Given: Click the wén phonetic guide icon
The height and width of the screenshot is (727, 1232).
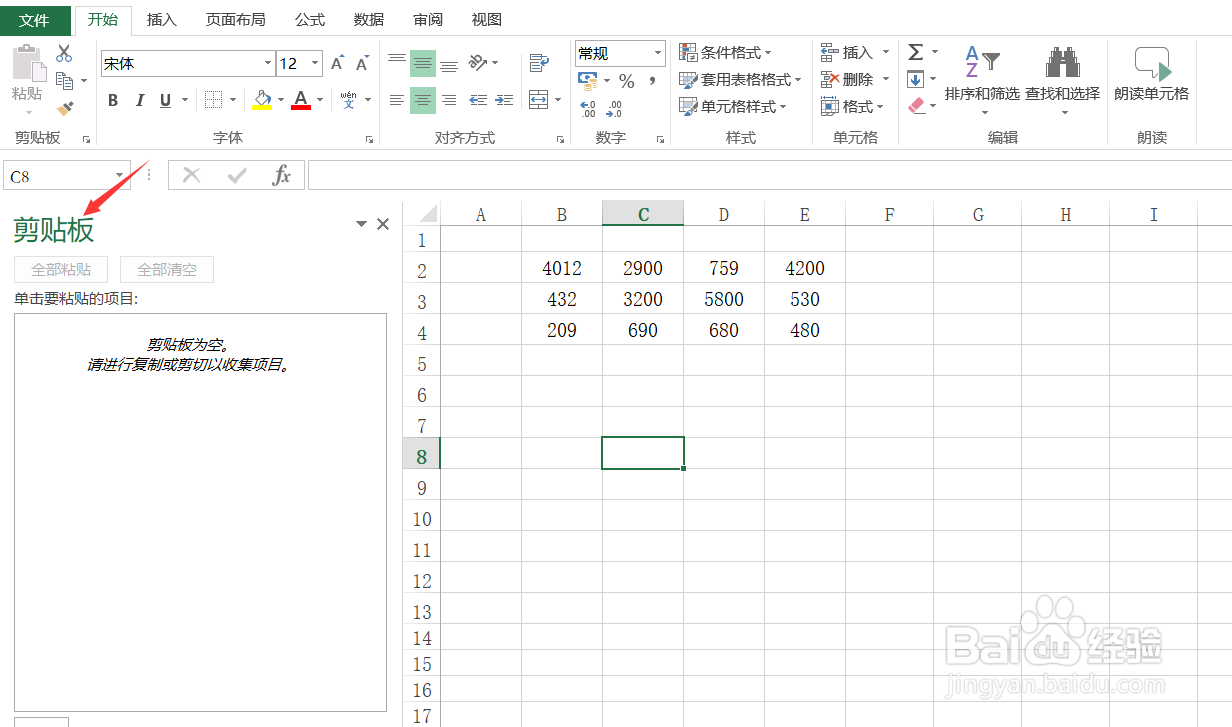Looking at the screenshot, I should click(x=348, y=100).
